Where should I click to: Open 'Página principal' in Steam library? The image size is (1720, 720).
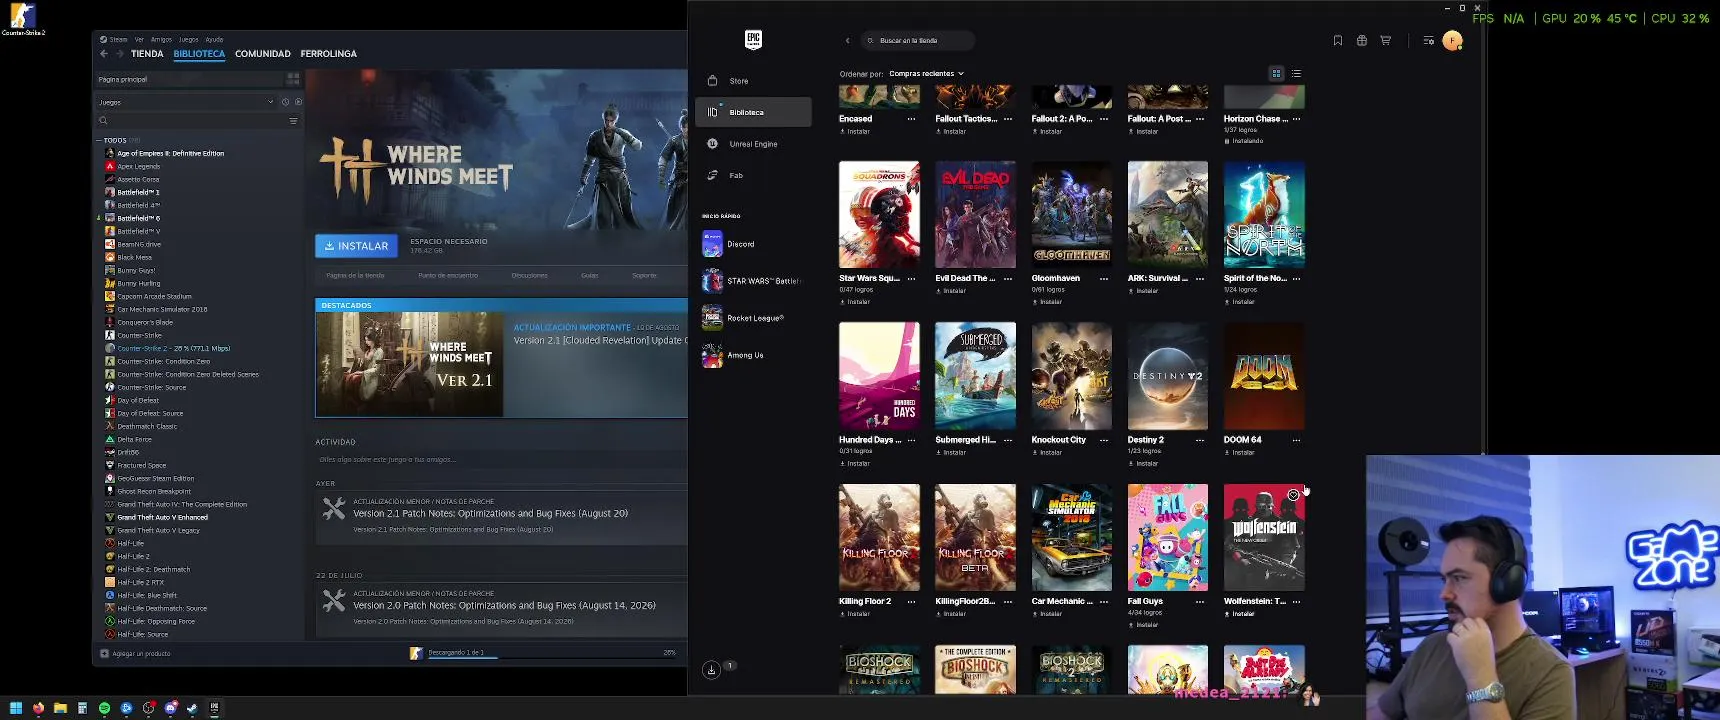tap(190, 79)
